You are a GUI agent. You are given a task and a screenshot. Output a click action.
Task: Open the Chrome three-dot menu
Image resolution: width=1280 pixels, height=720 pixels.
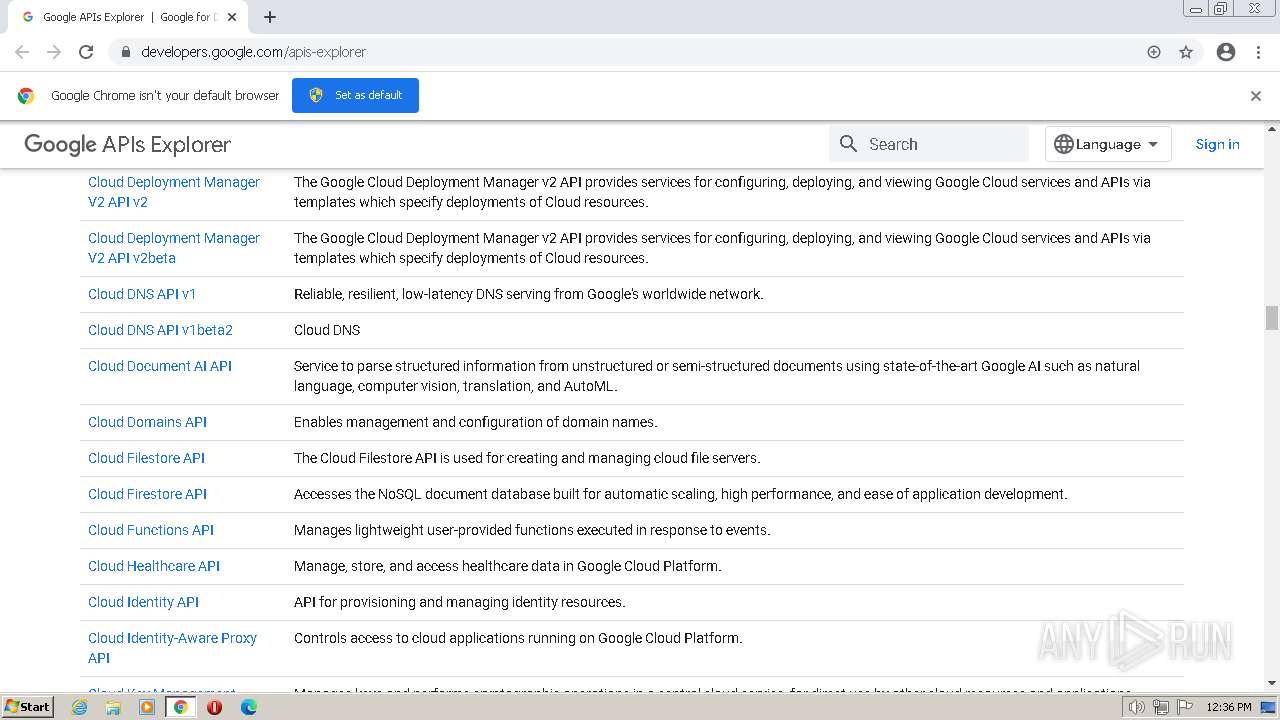(x=1258, y=52)
